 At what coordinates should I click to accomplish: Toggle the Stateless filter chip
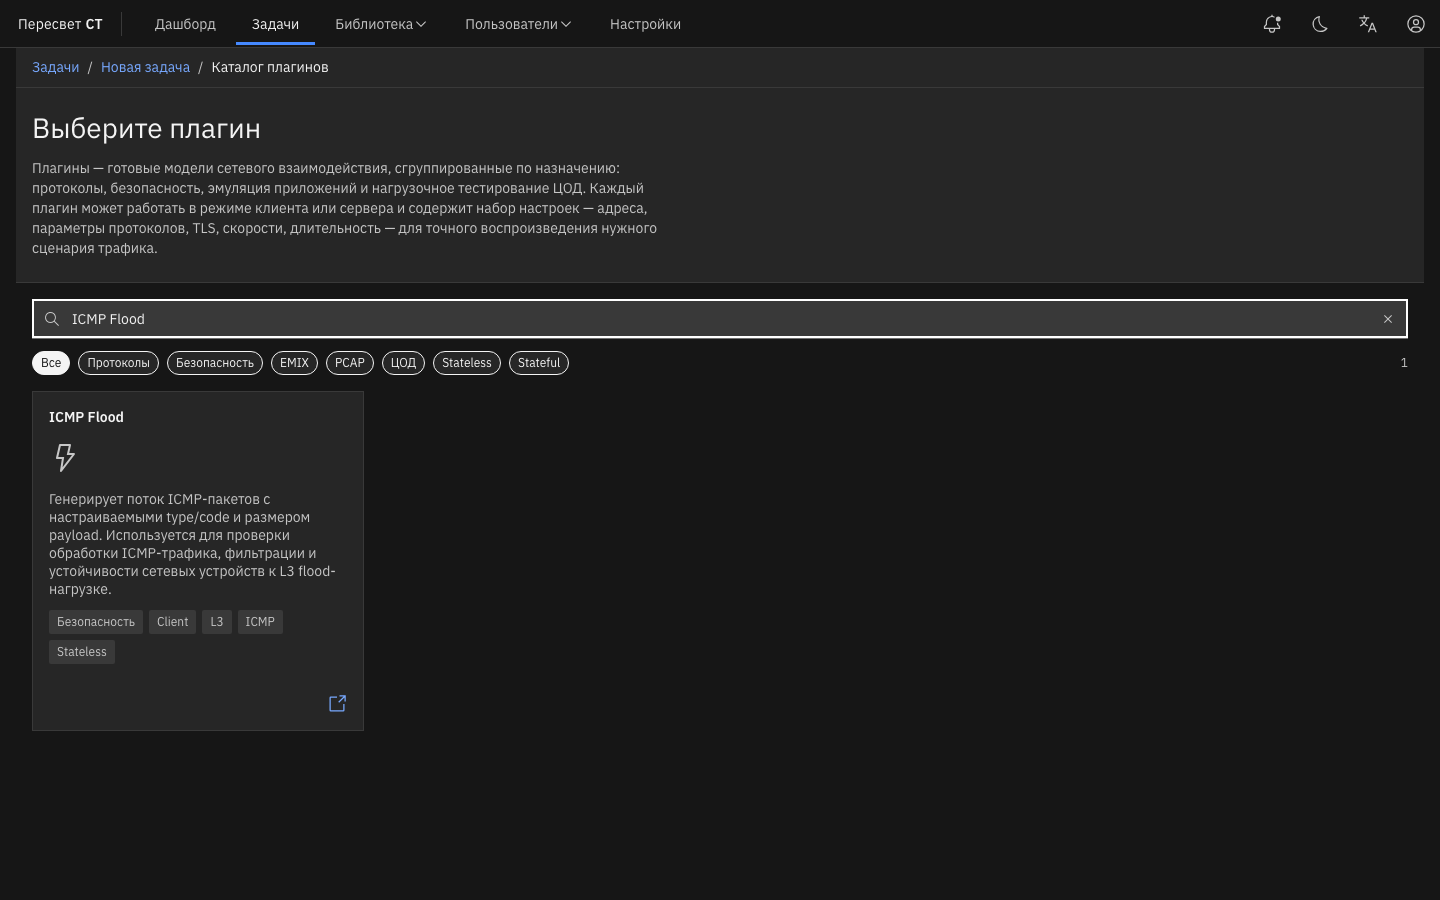tap(467, 363)
